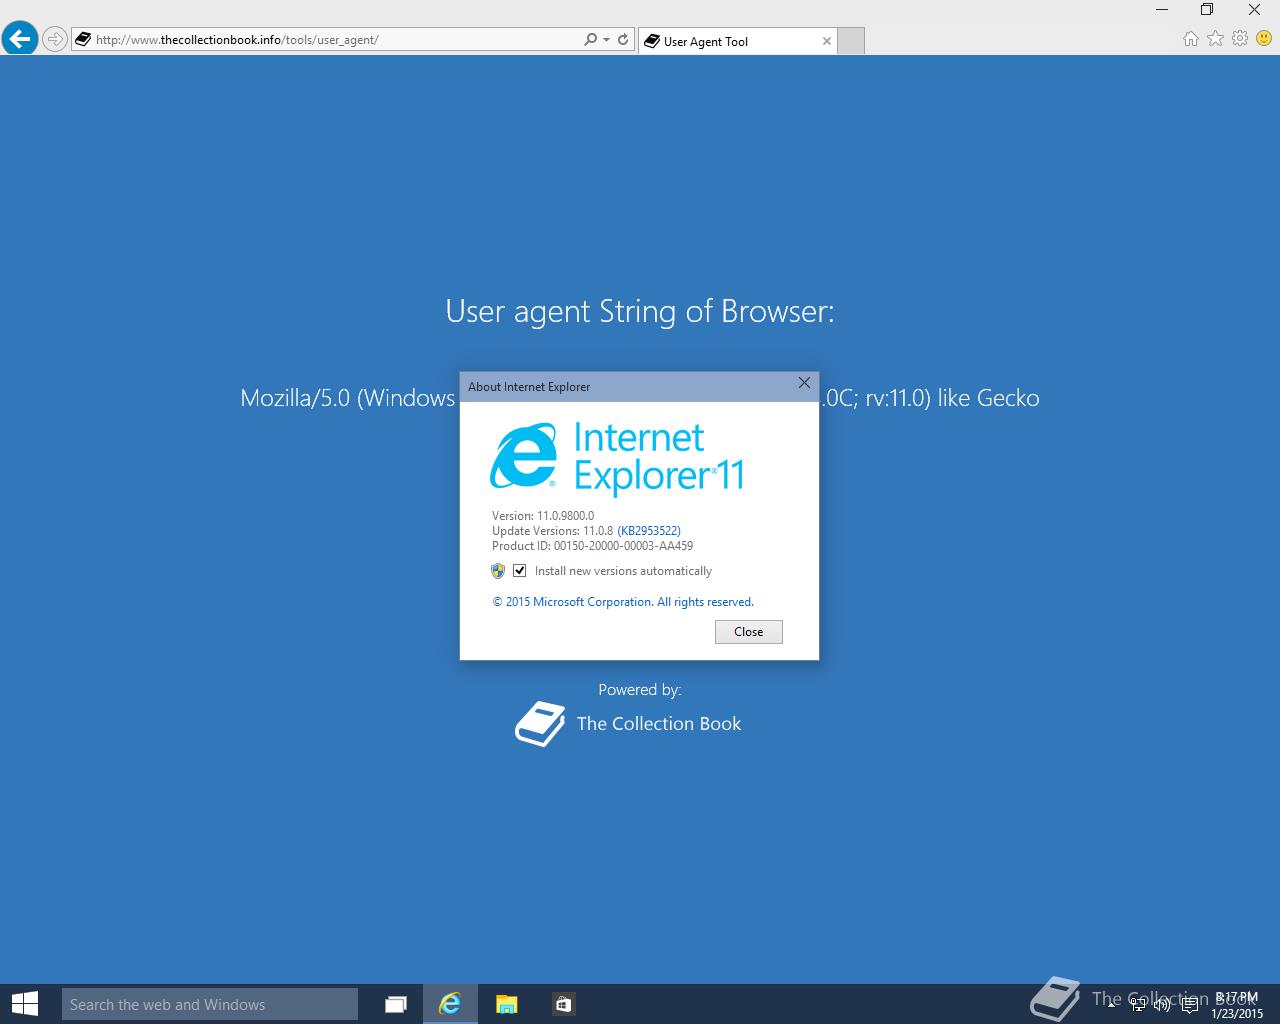Click the Product ID text line
1280x1024 pixels.
[592, 546]
